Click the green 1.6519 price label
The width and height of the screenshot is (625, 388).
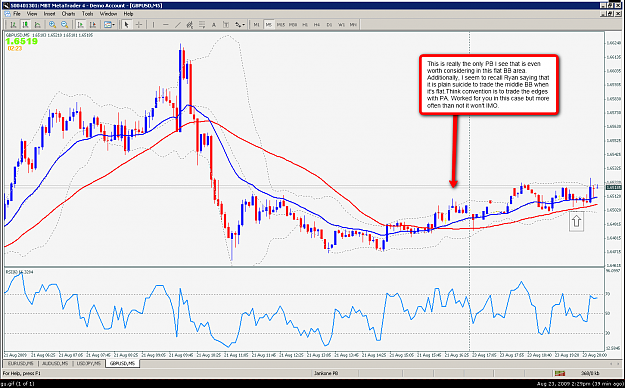click(x=22, y=41)
